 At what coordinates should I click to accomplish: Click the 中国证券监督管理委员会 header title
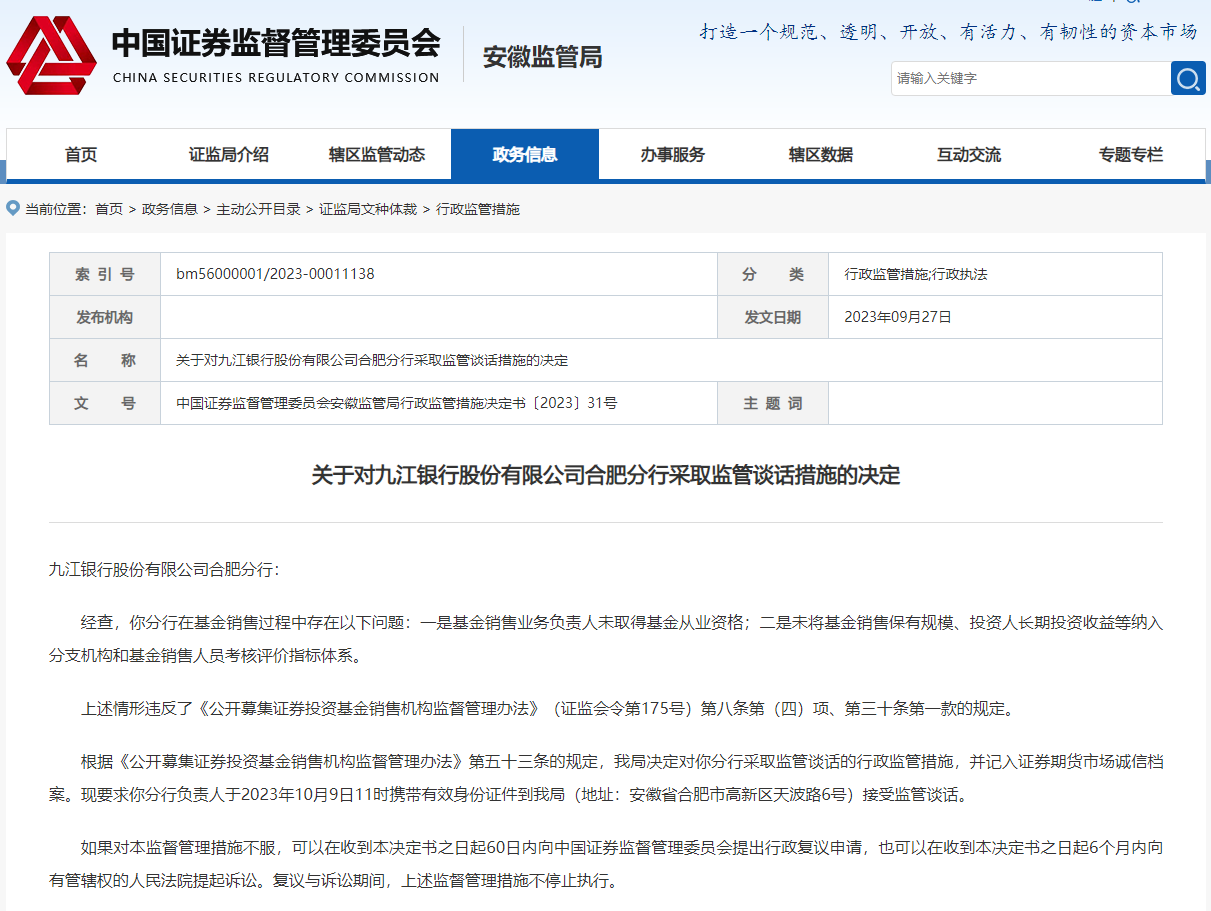275,42
